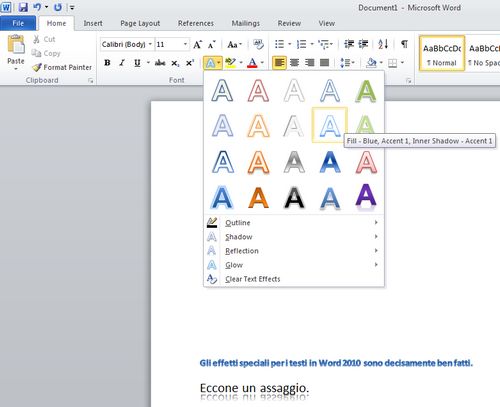Switch to the Review tab
This screenshot has height=407, width=500.
click(289, 23)
